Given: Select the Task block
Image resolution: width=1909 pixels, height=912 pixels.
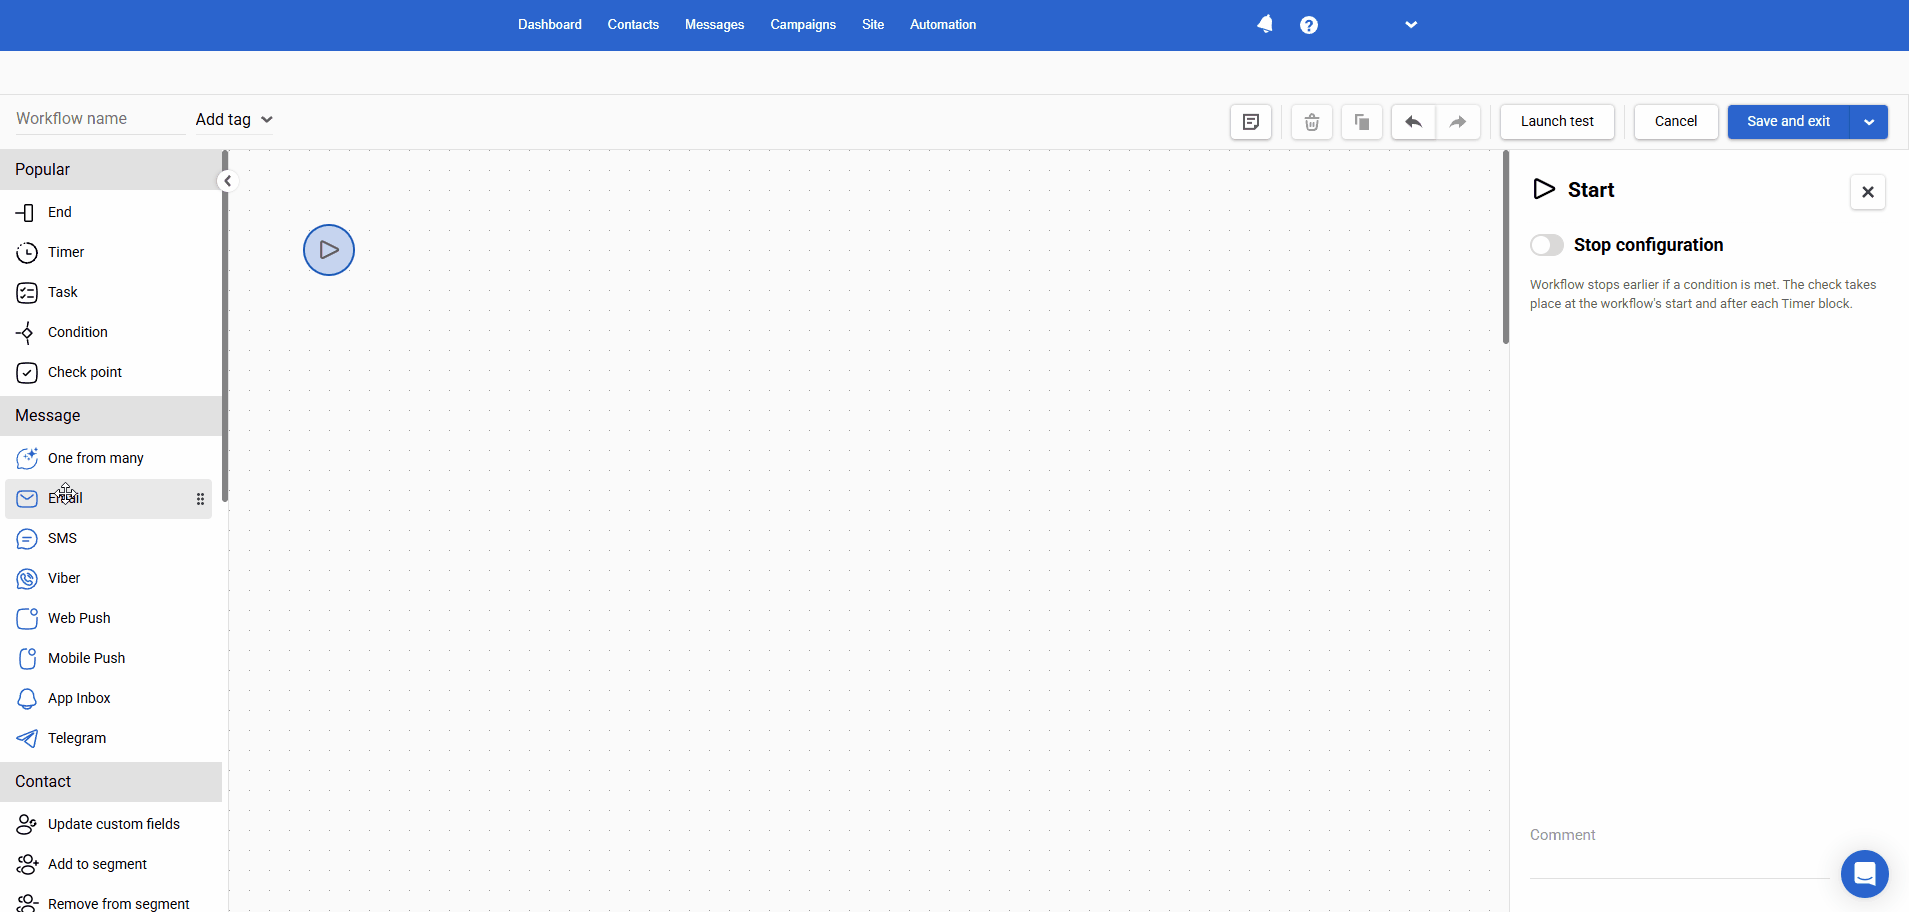Looking at the screenshot, I should 108,292.
